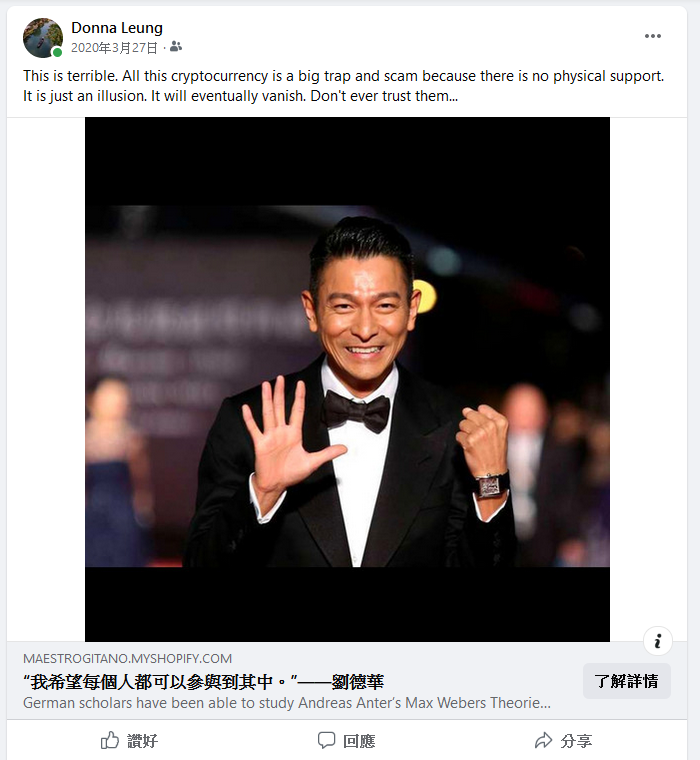Screen dimensions: 700x760
Task: Click the German scholars link description text
Action: (286, 703)
